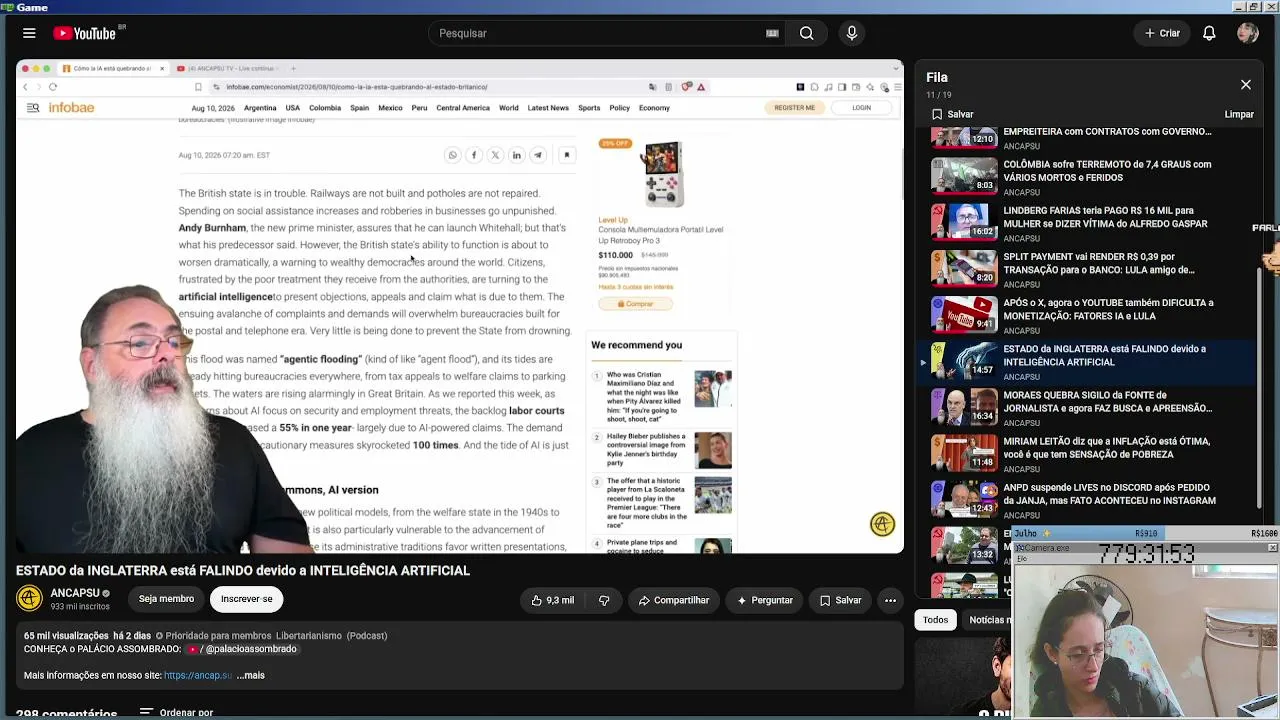Click the magnifying glass search button
The width and height of the screenshot is (1280, 720).
coord(806,33)
